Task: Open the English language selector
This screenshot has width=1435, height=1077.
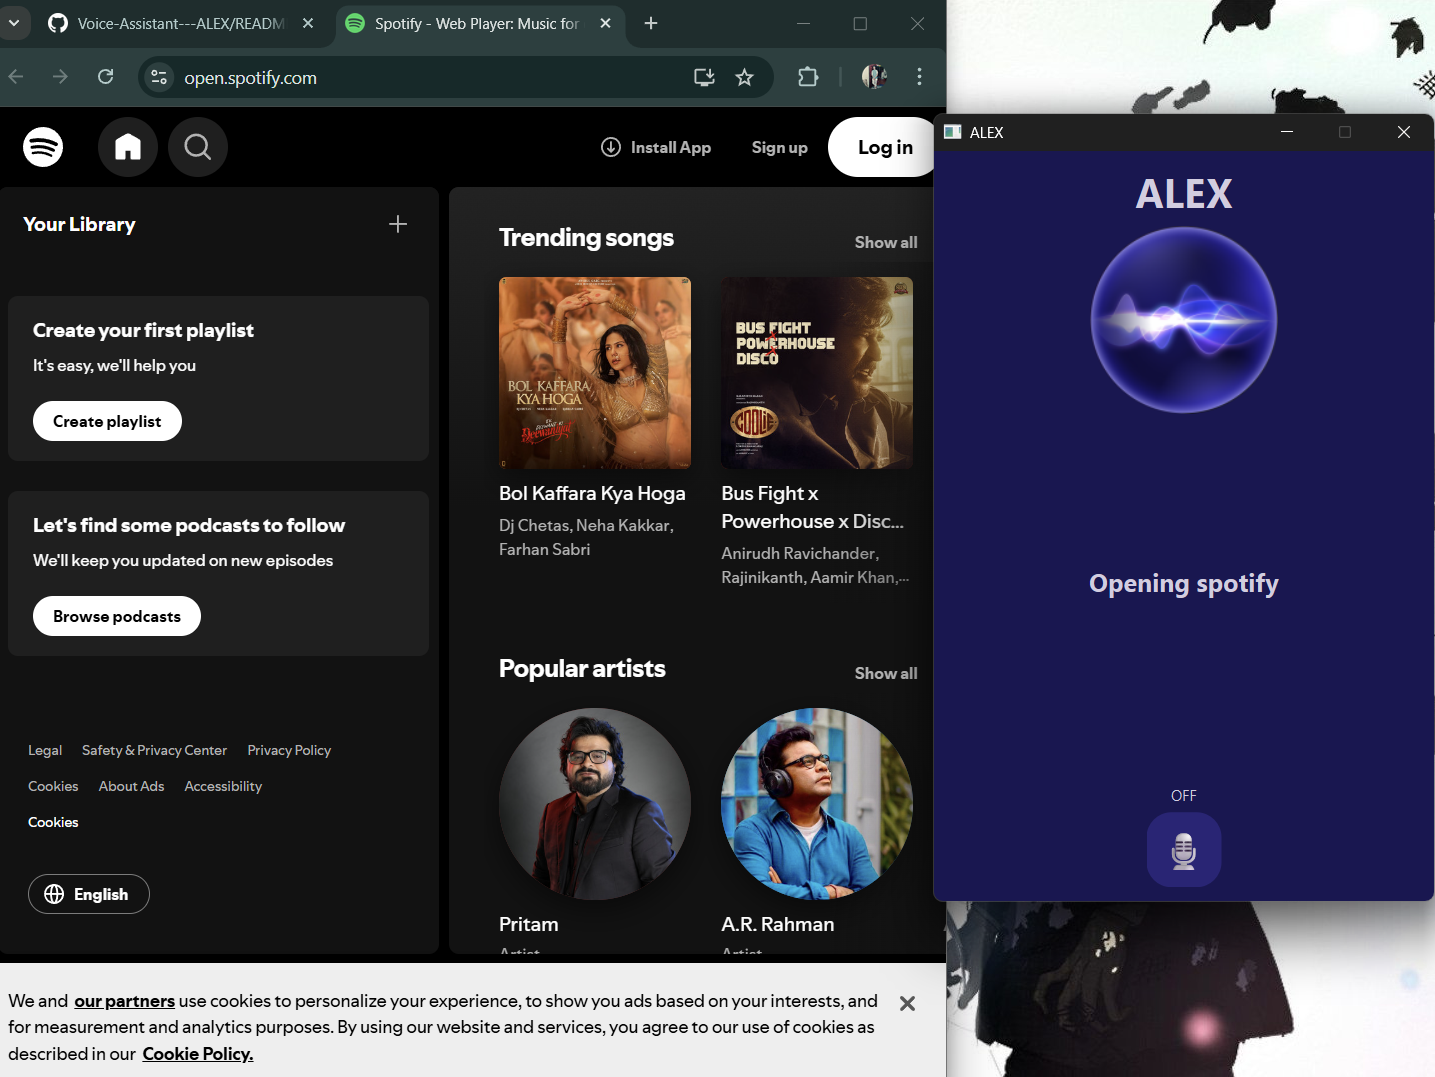Action: [x=89, y=894]
